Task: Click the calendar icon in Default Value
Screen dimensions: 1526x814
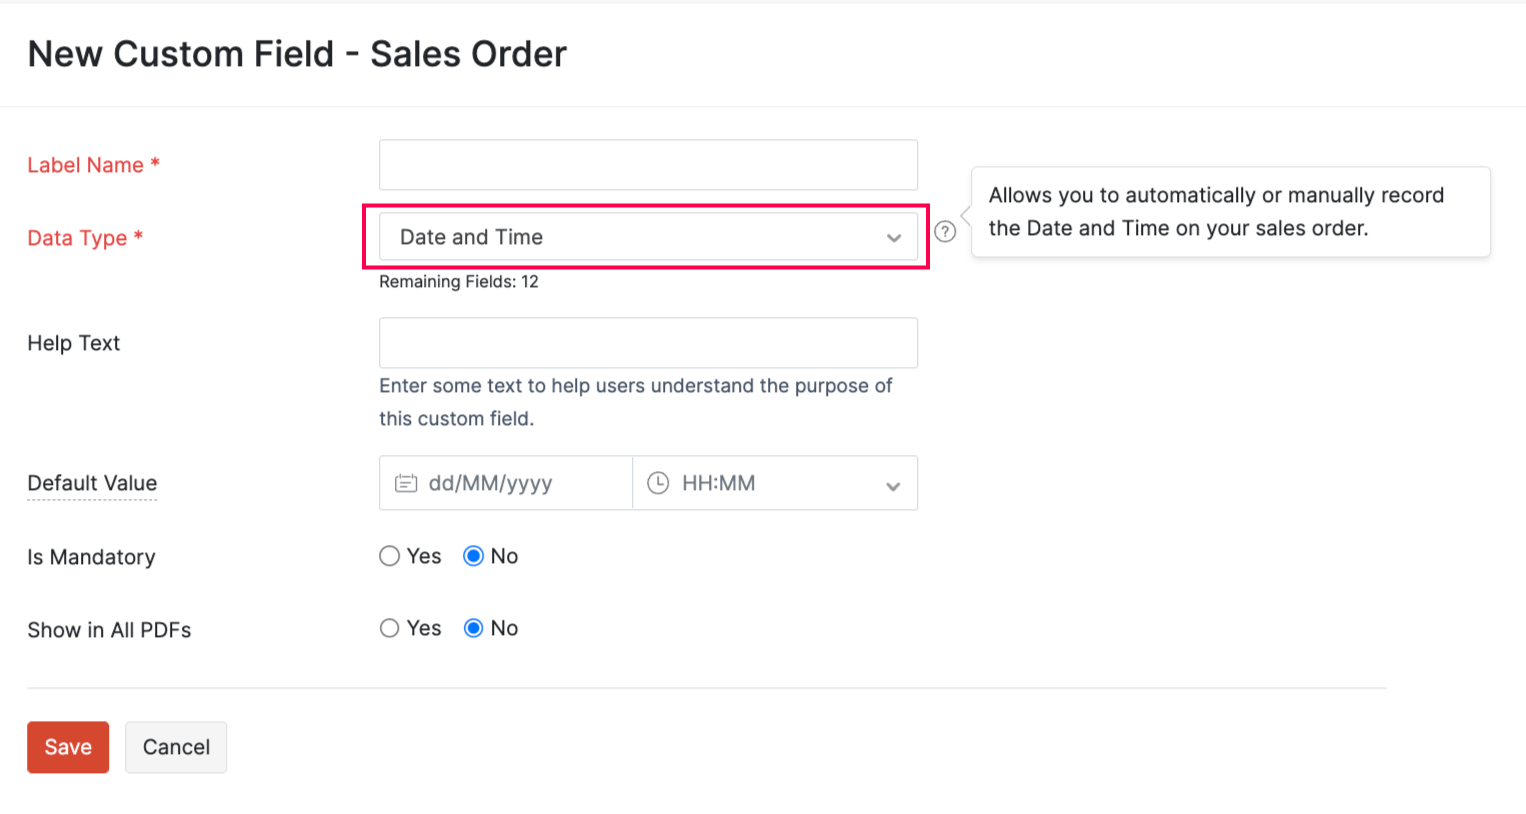Action: pos(406,483)
